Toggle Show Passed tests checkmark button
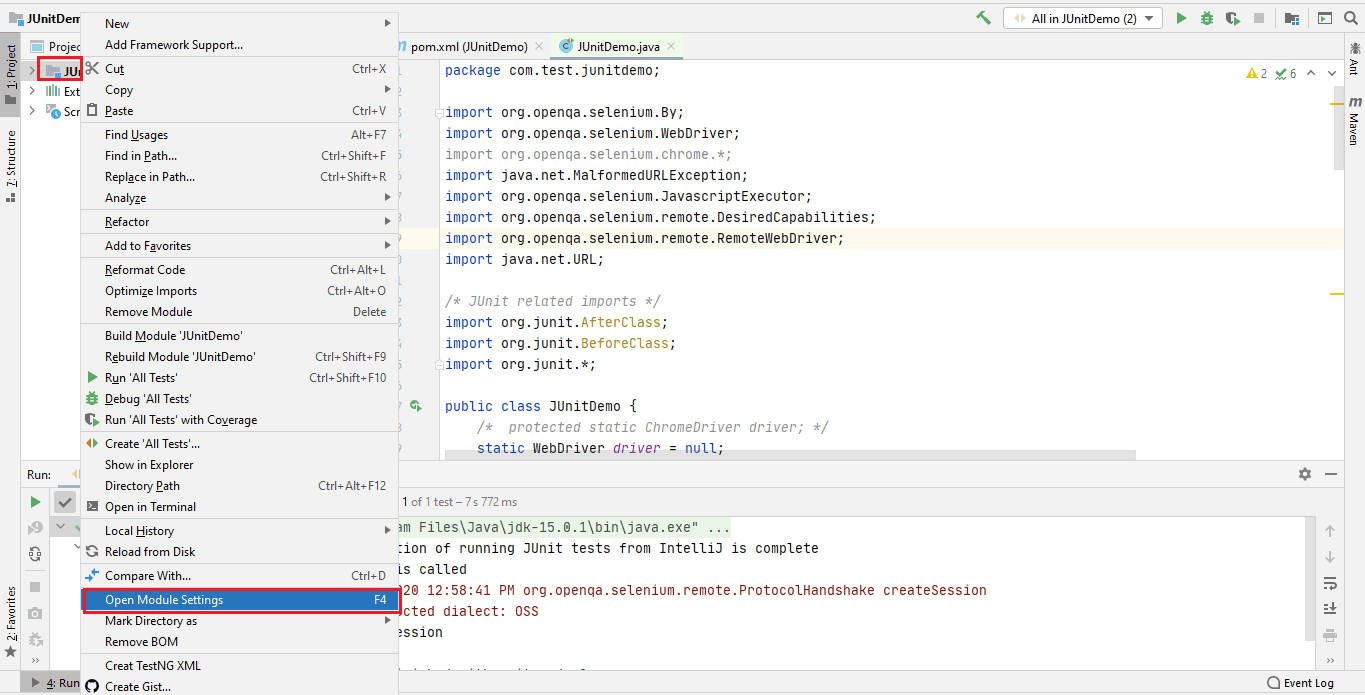 65,502
